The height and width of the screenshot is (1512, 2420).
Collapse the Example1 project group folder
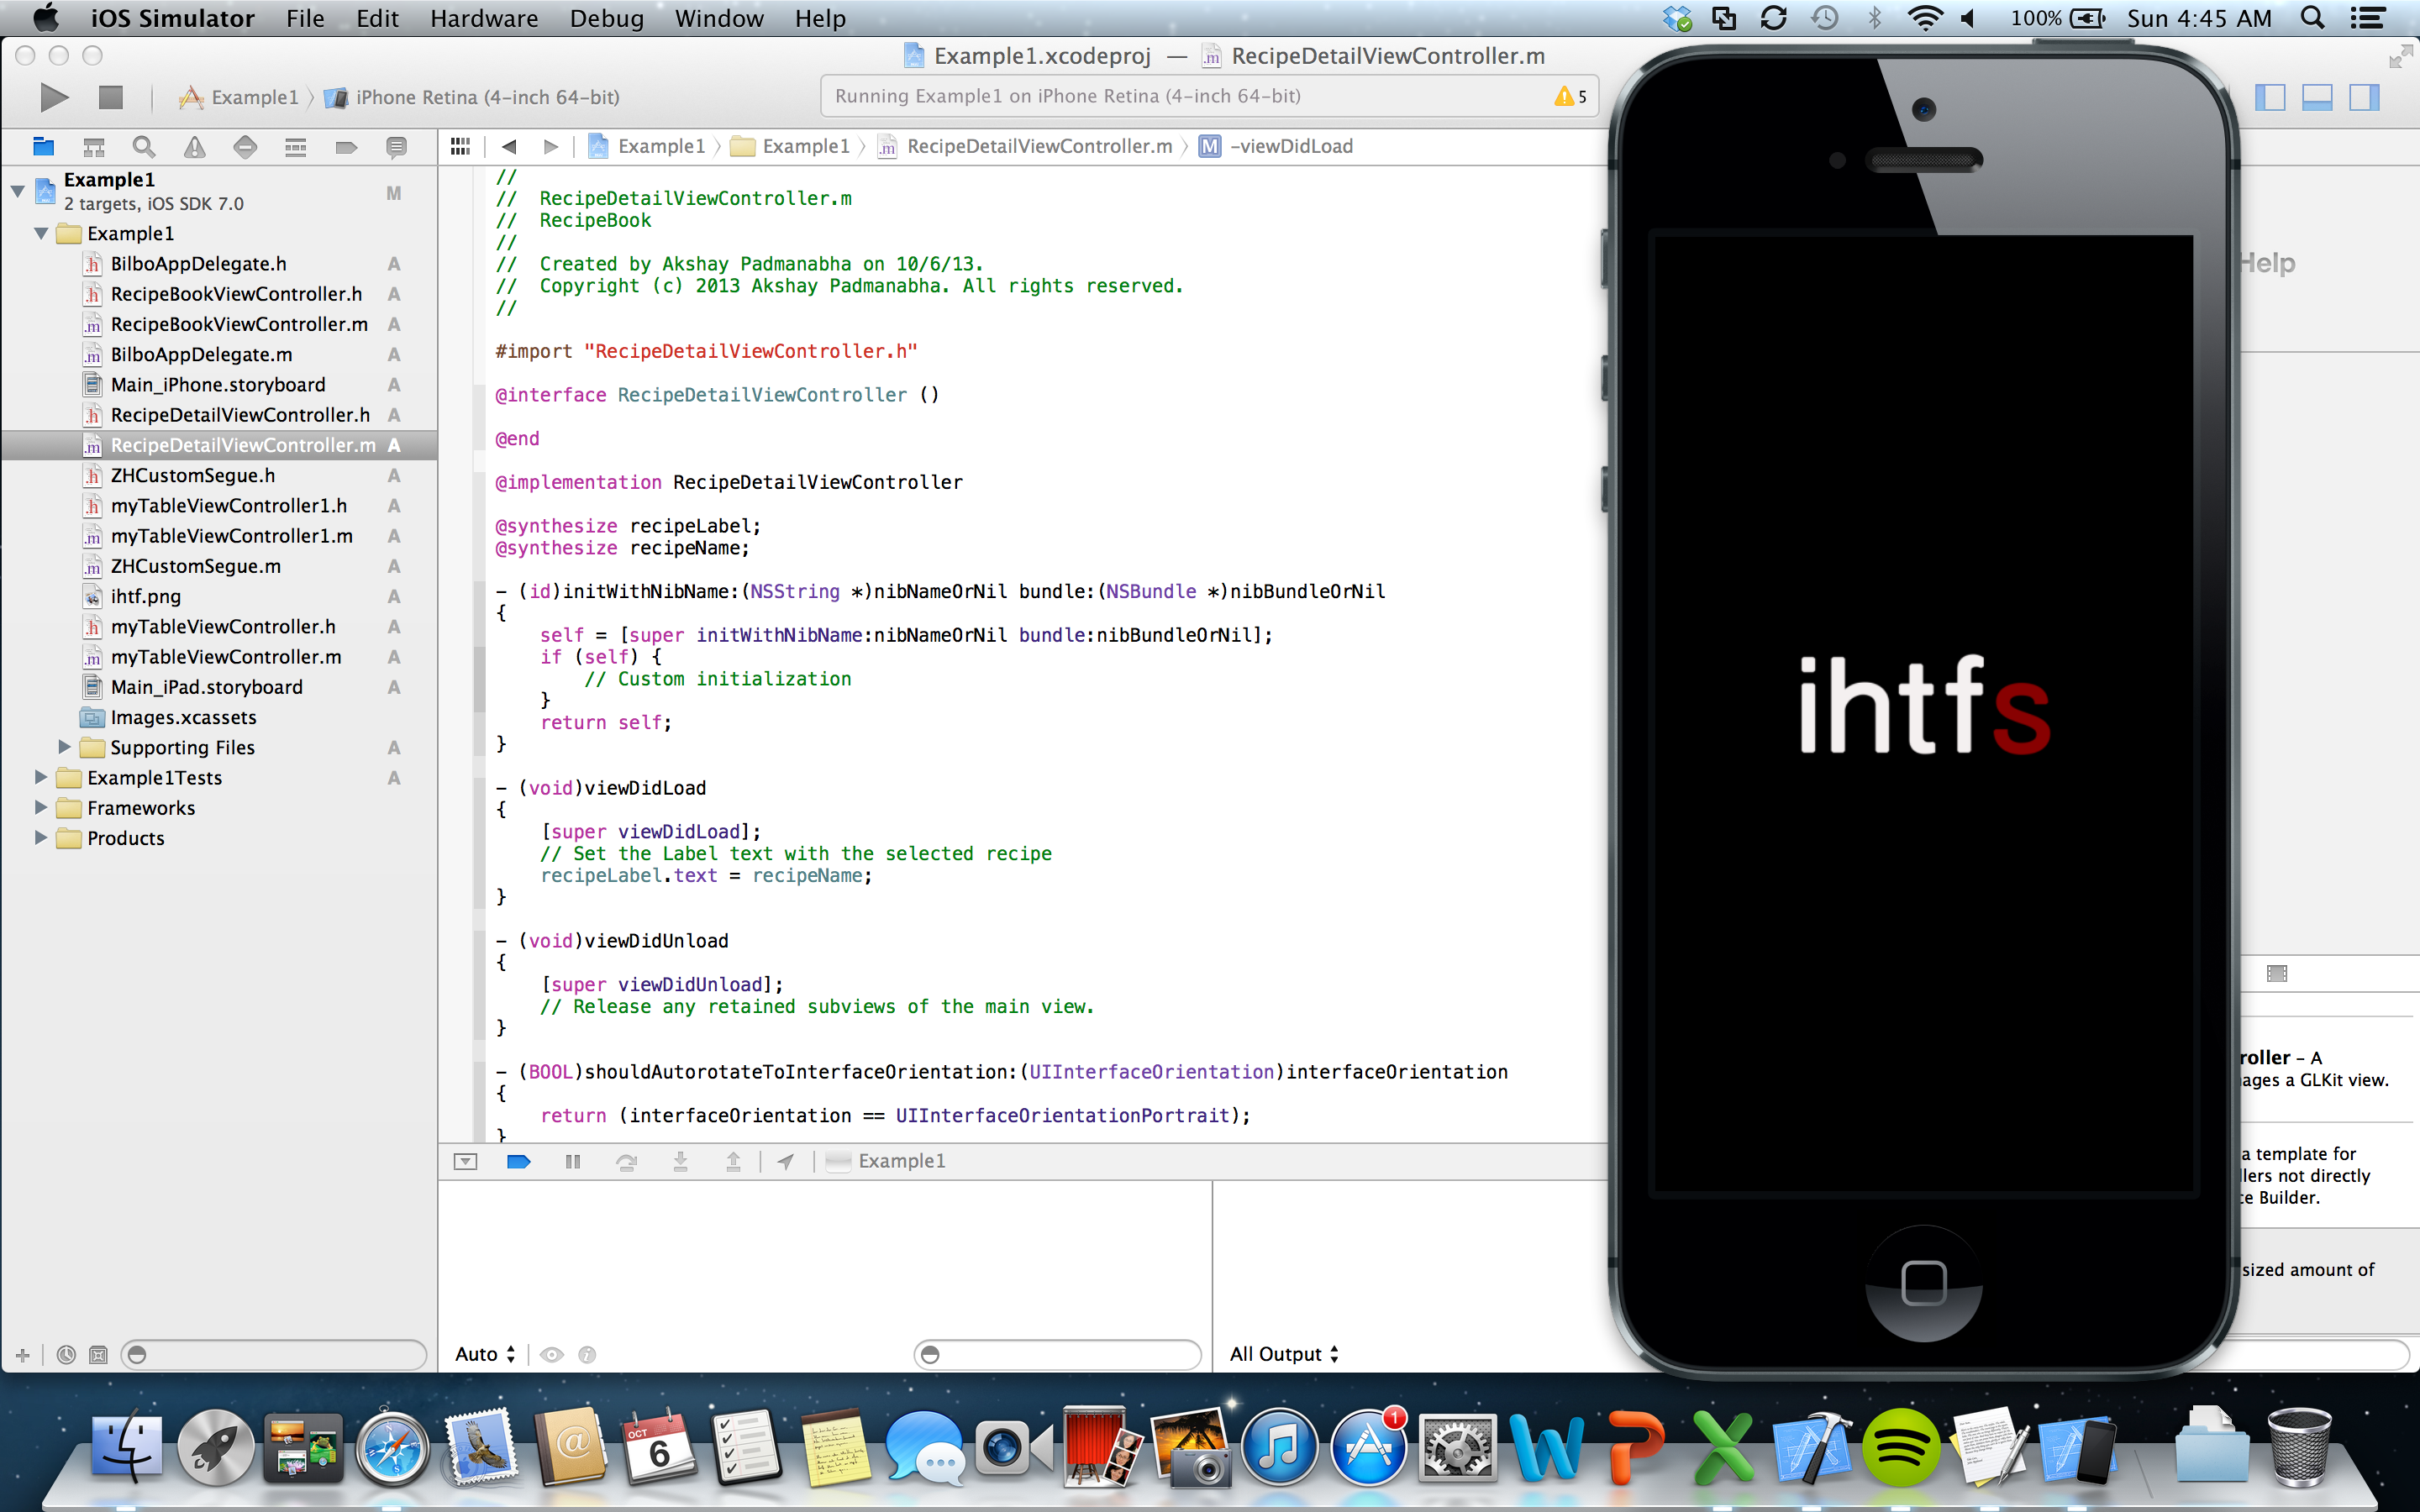(x=41, y=233)
